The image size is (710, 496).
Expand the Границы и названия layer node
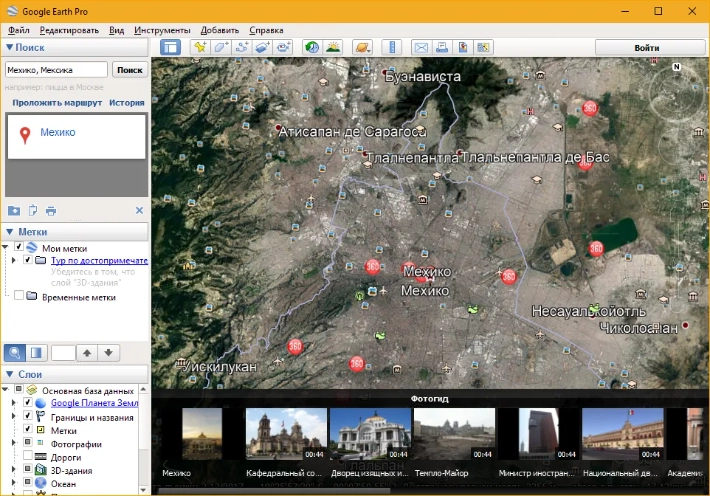click(x=14, y=416)
